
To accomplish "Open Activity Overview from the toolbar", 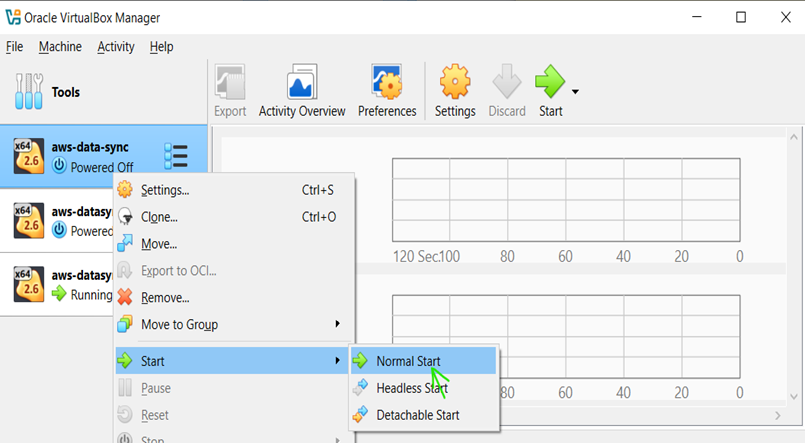I will tap(302, 91).
